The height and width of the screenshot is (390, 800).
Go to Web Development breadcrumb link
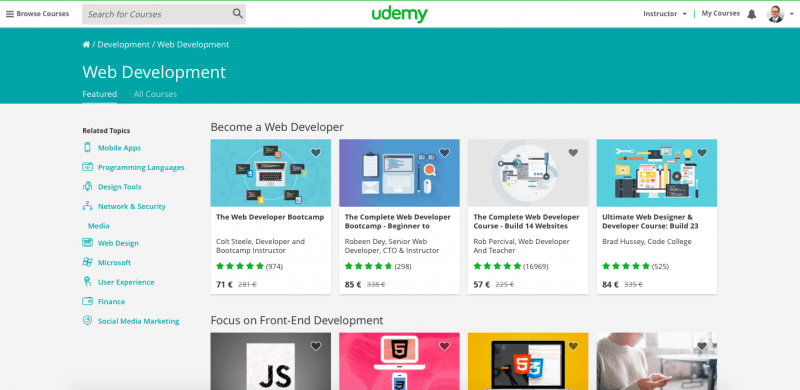click(193, 44)
